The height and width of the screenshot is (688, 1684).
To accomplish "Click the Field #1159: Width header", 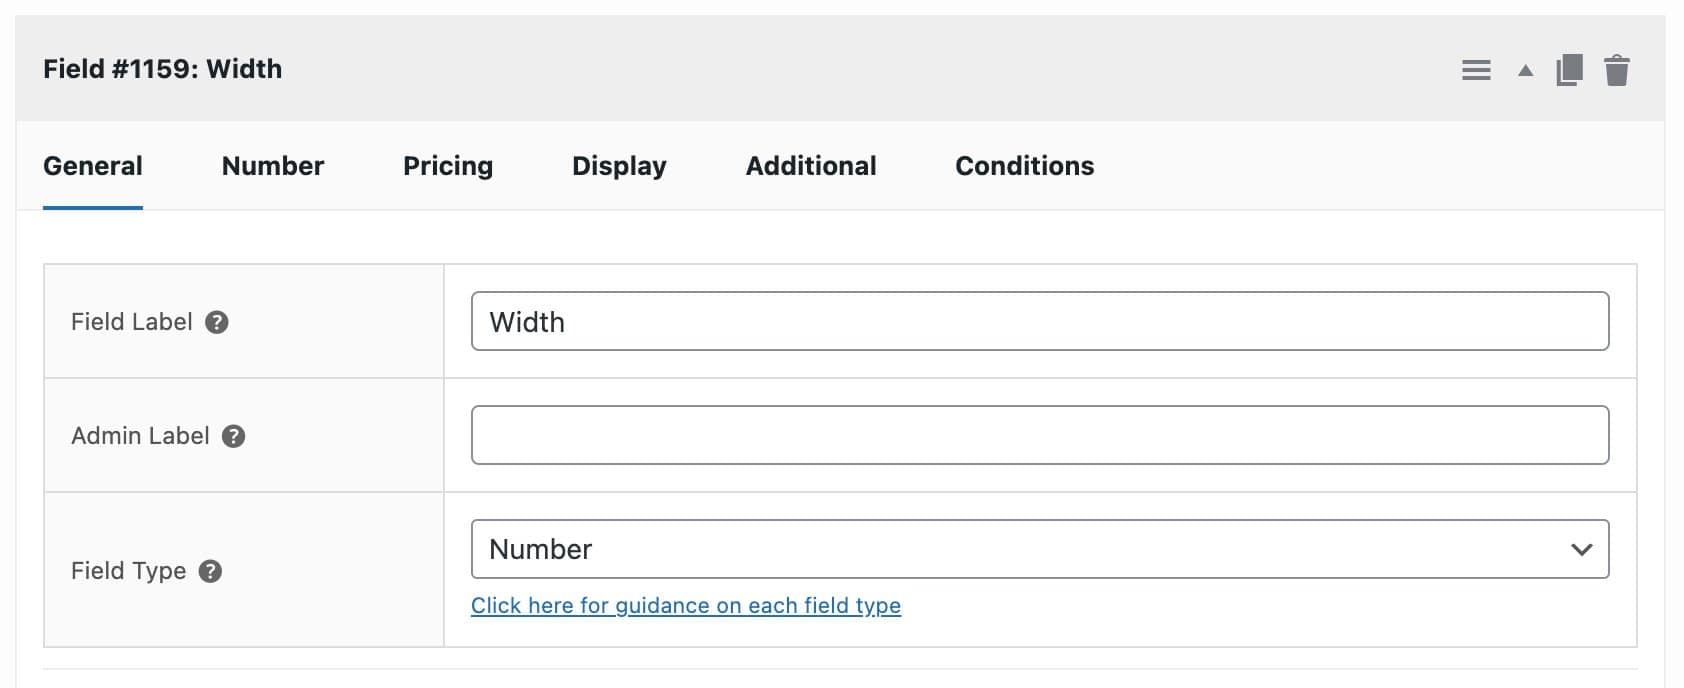I will coord(162,69).
